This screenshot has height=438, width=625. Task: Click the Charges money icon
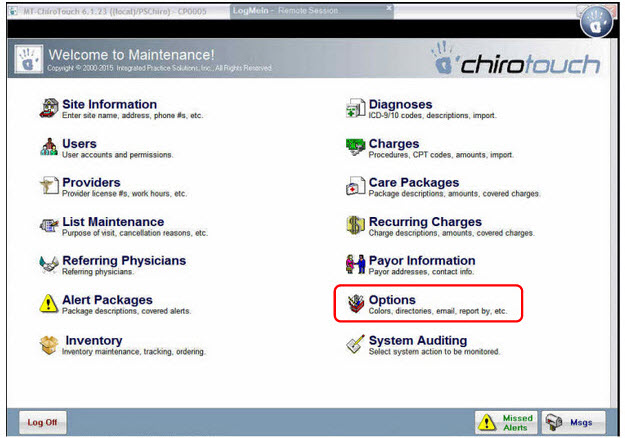[x=356, y=146]
